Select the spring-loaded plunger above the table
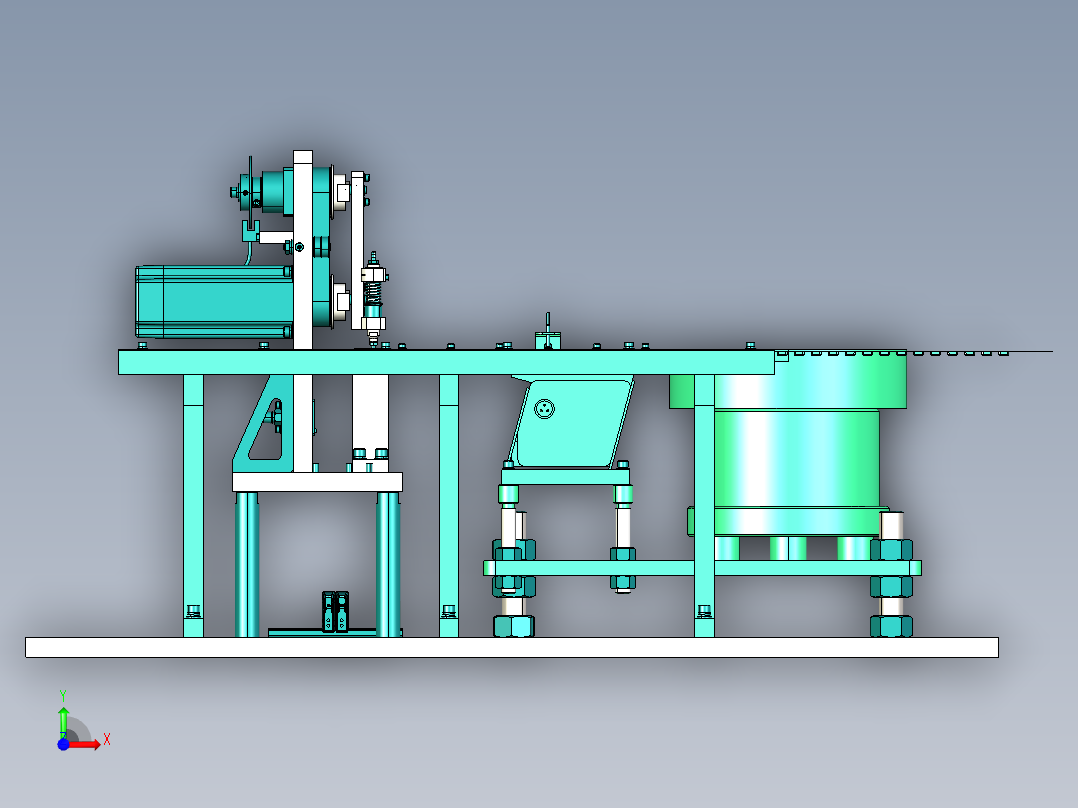Image resolution: width=1078 pixels, height=808 pixels. (373, 297)
